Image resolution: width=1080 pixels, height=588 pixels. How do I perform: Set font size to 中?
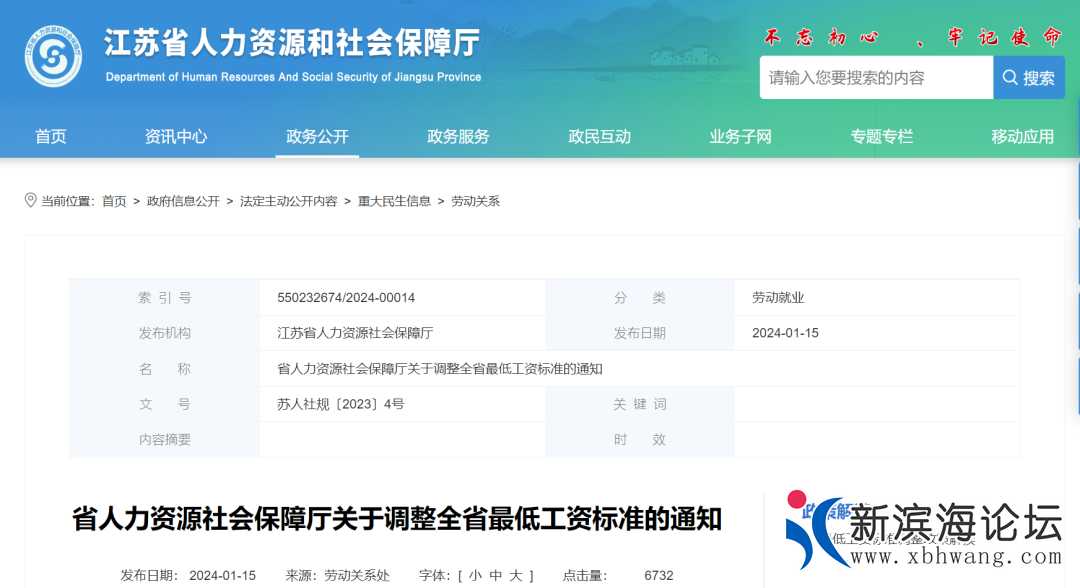coord(495,576)
